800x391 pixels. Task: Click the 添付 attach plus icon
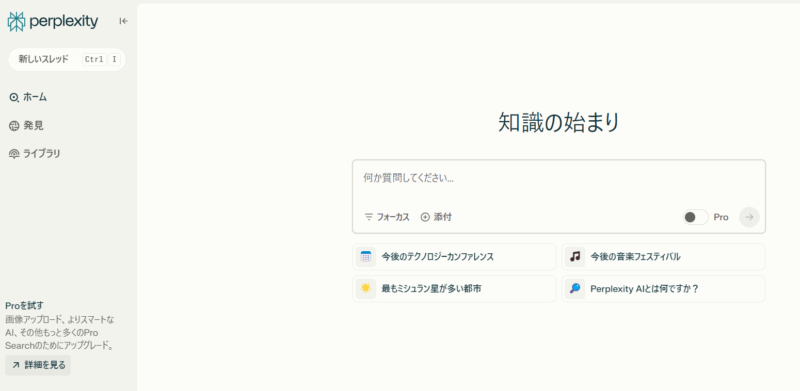[x=425, y=217]
